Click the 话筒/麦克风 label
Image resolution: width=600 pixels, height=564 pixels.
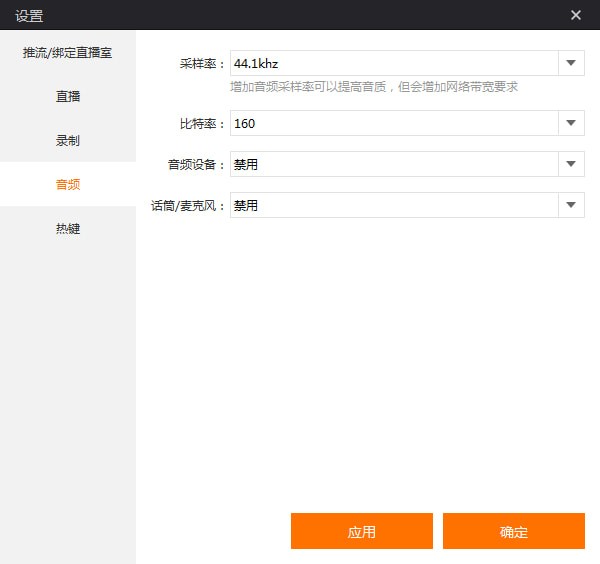188,205
